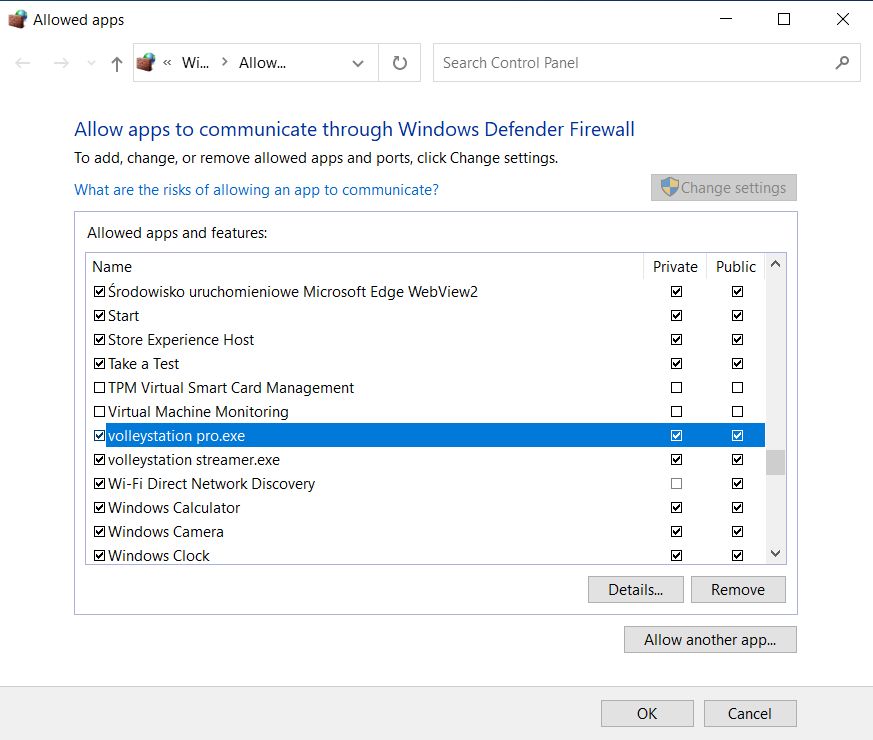Click the firewall icon in address bar
The width and height of the screenshot is (873, 740).
pyautogui.click(x=146, y=63)
